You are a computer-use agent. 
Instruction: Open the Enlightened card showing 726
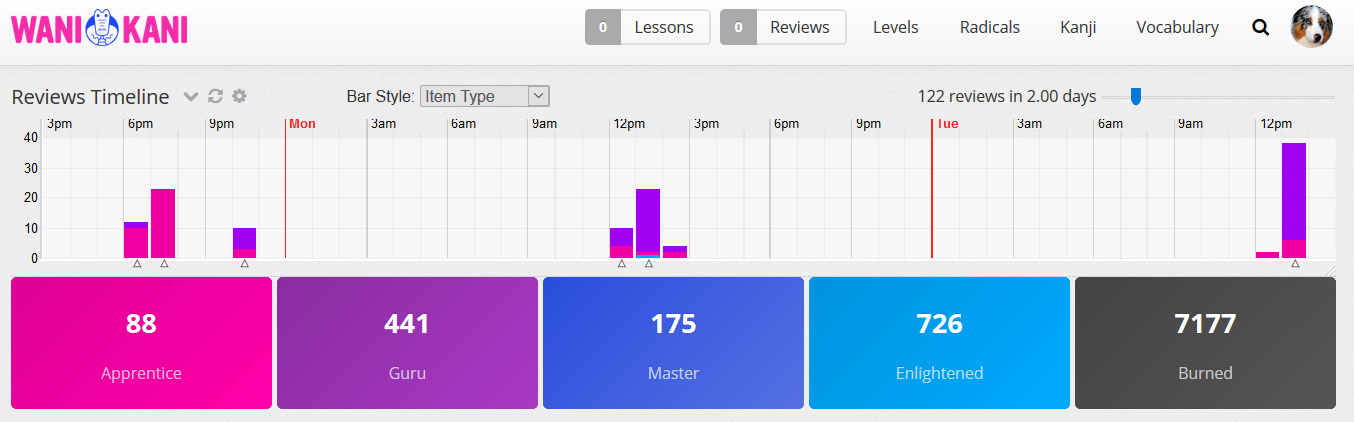[939, 343]
